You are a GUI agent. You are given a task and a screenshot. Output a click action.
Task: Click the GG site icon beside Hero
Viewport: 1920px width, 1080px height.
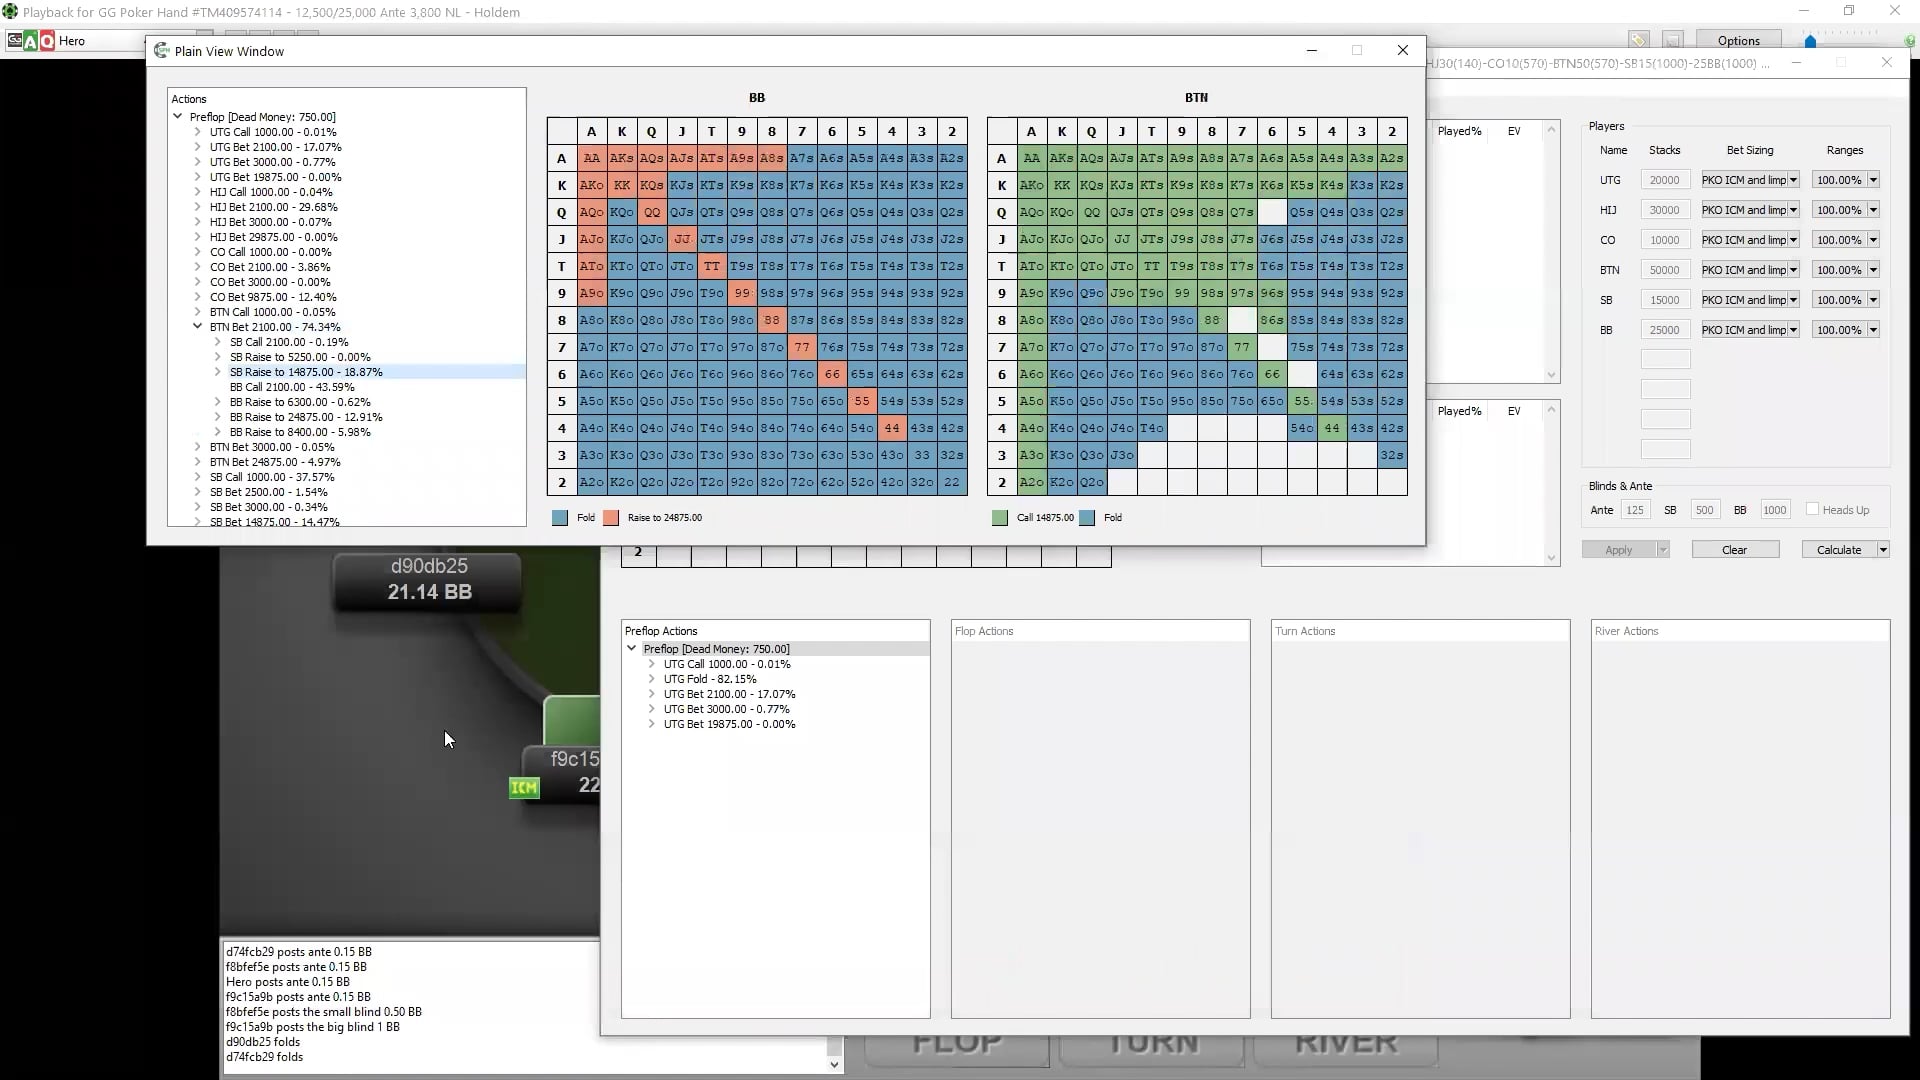point(15,41)
